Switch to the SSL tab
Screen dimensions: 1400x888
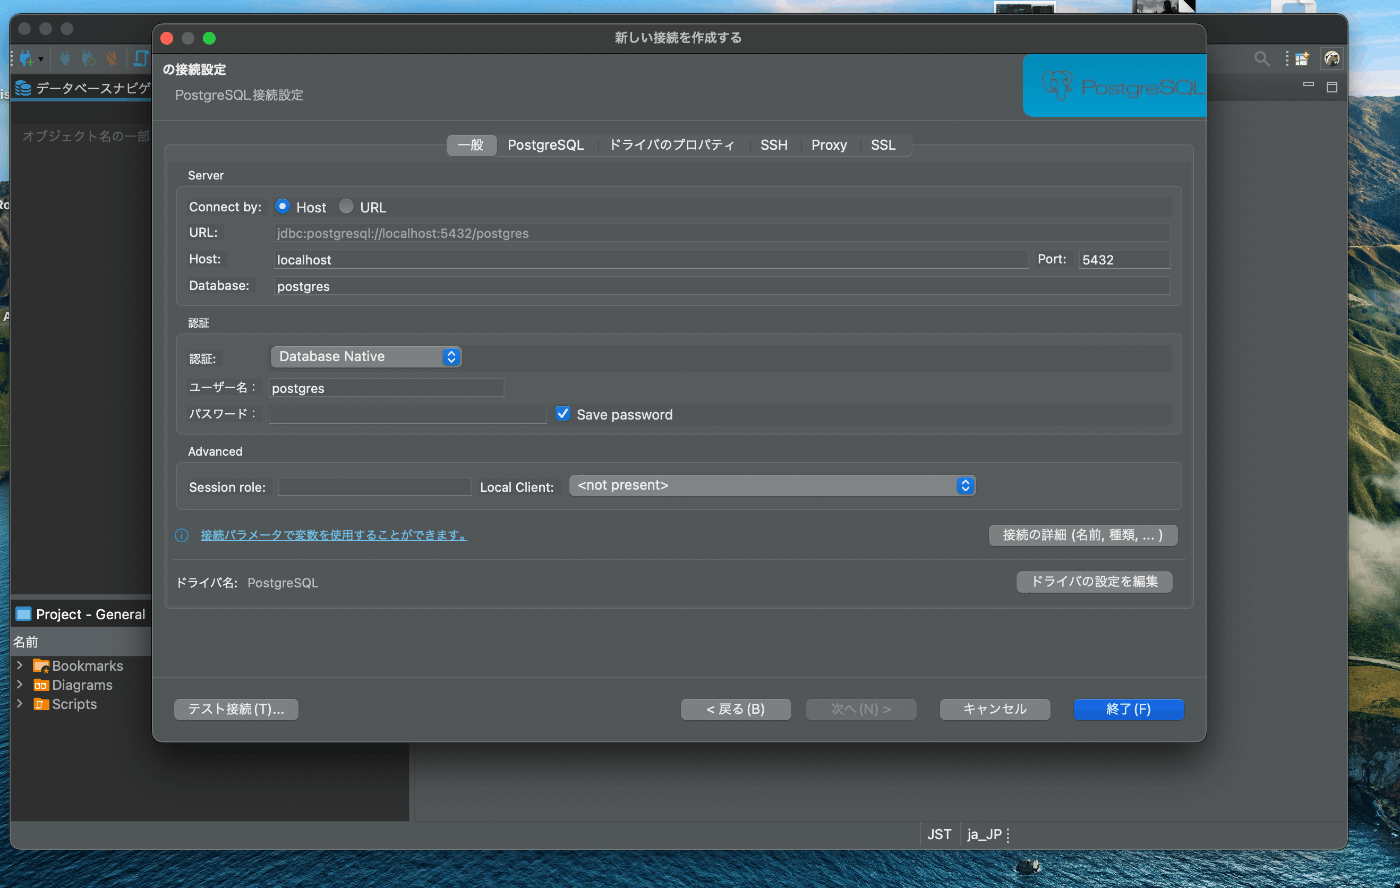883,145
